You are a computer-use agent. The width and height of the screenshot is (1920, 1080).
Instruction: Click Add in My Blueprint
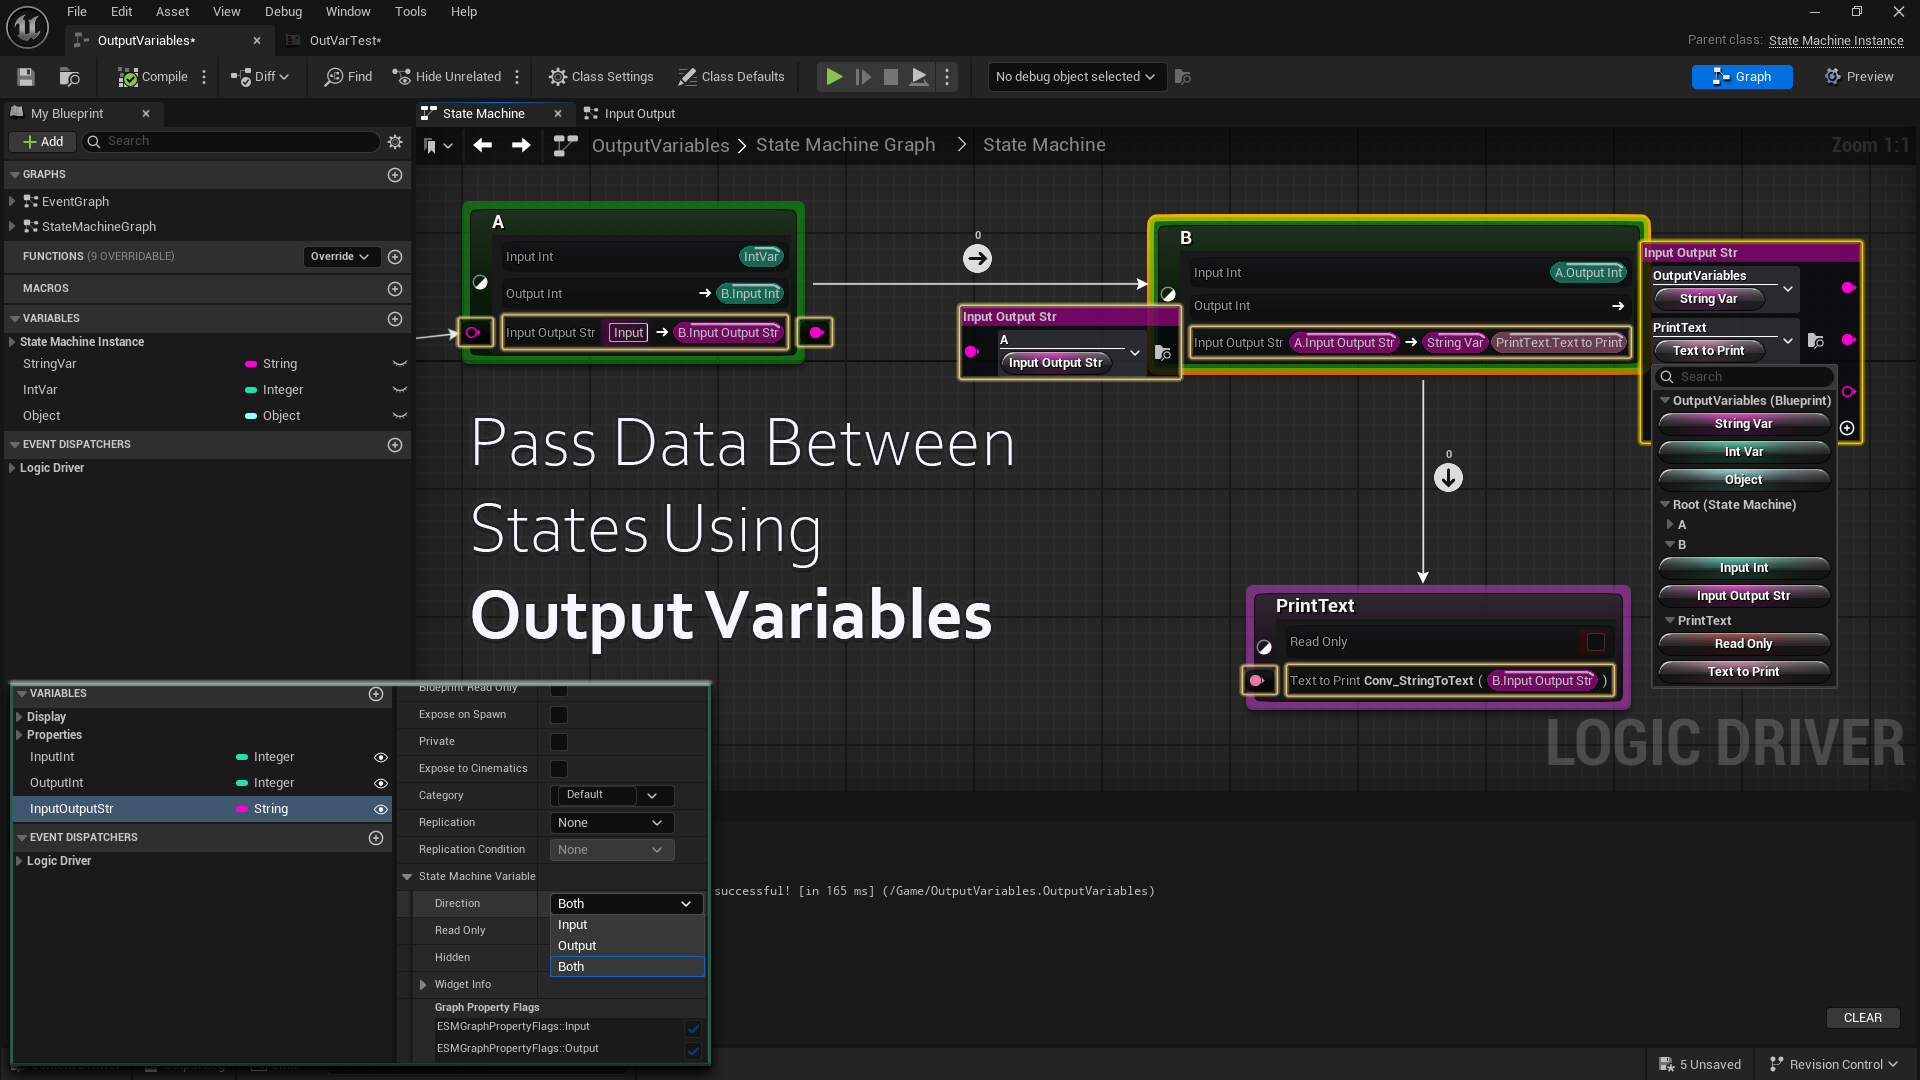click(x=43, y=142)
